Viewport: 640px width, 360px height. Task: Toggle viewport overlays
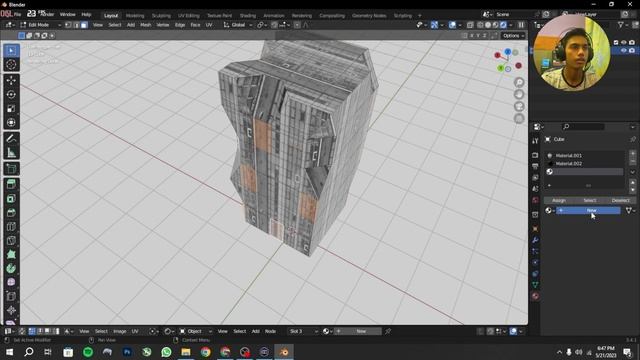point(452,25)
